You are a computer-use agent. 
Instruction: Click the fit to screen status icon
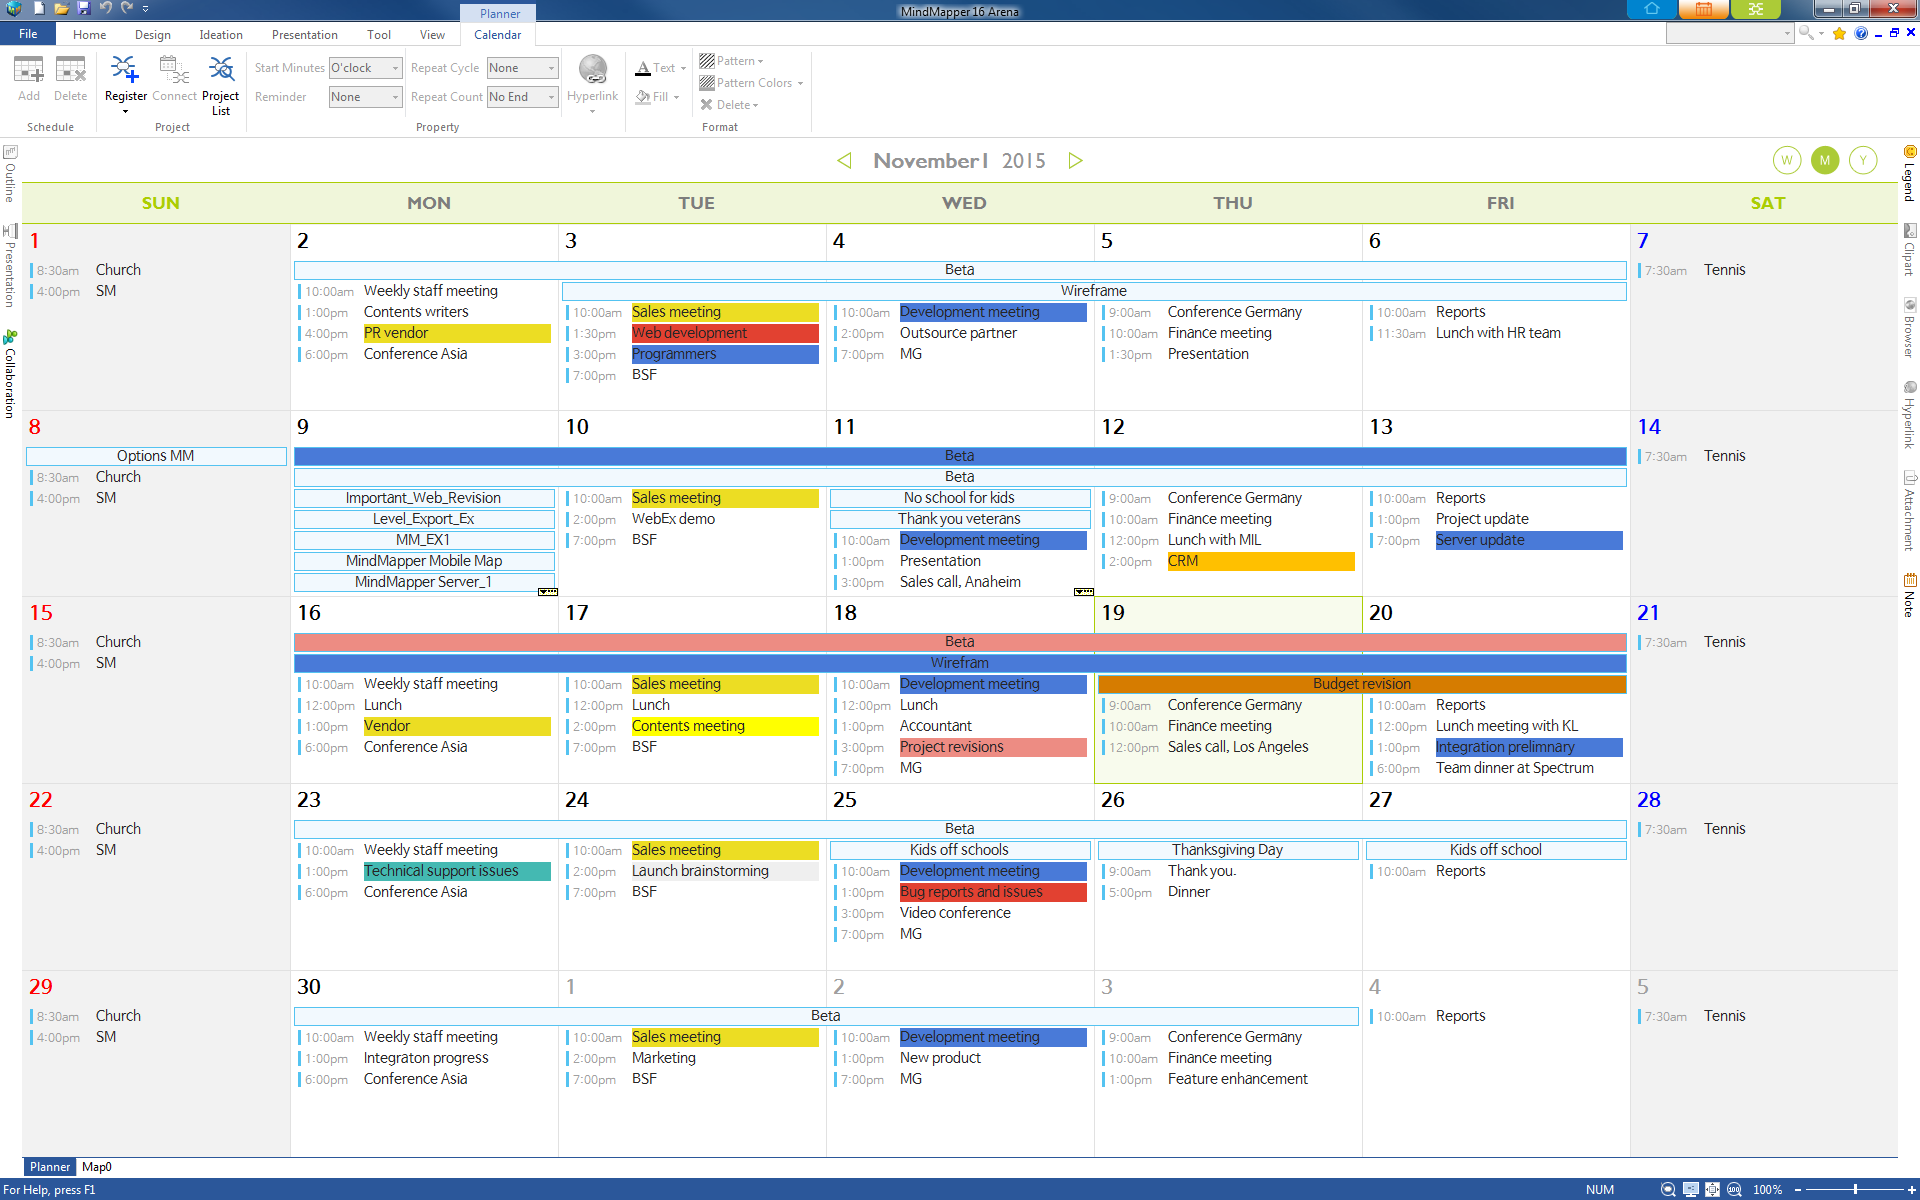[1712, 1189]
